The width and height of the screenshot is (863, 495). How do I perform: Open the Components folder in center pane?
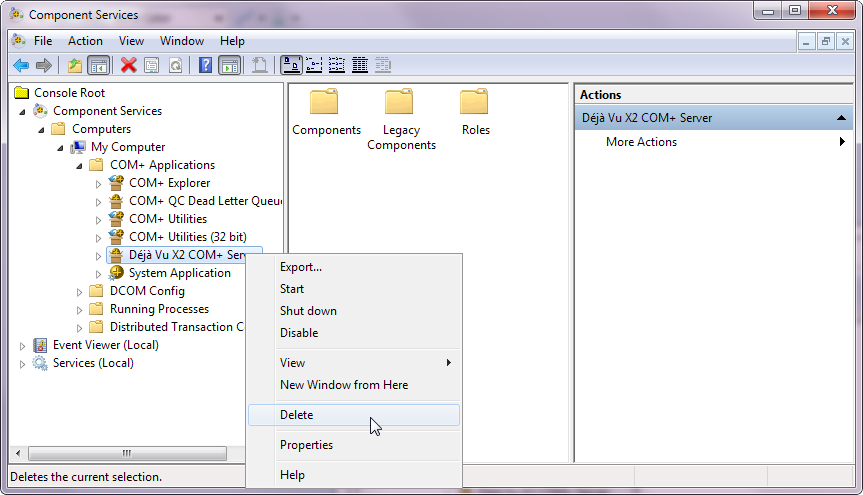pos(326,112)
